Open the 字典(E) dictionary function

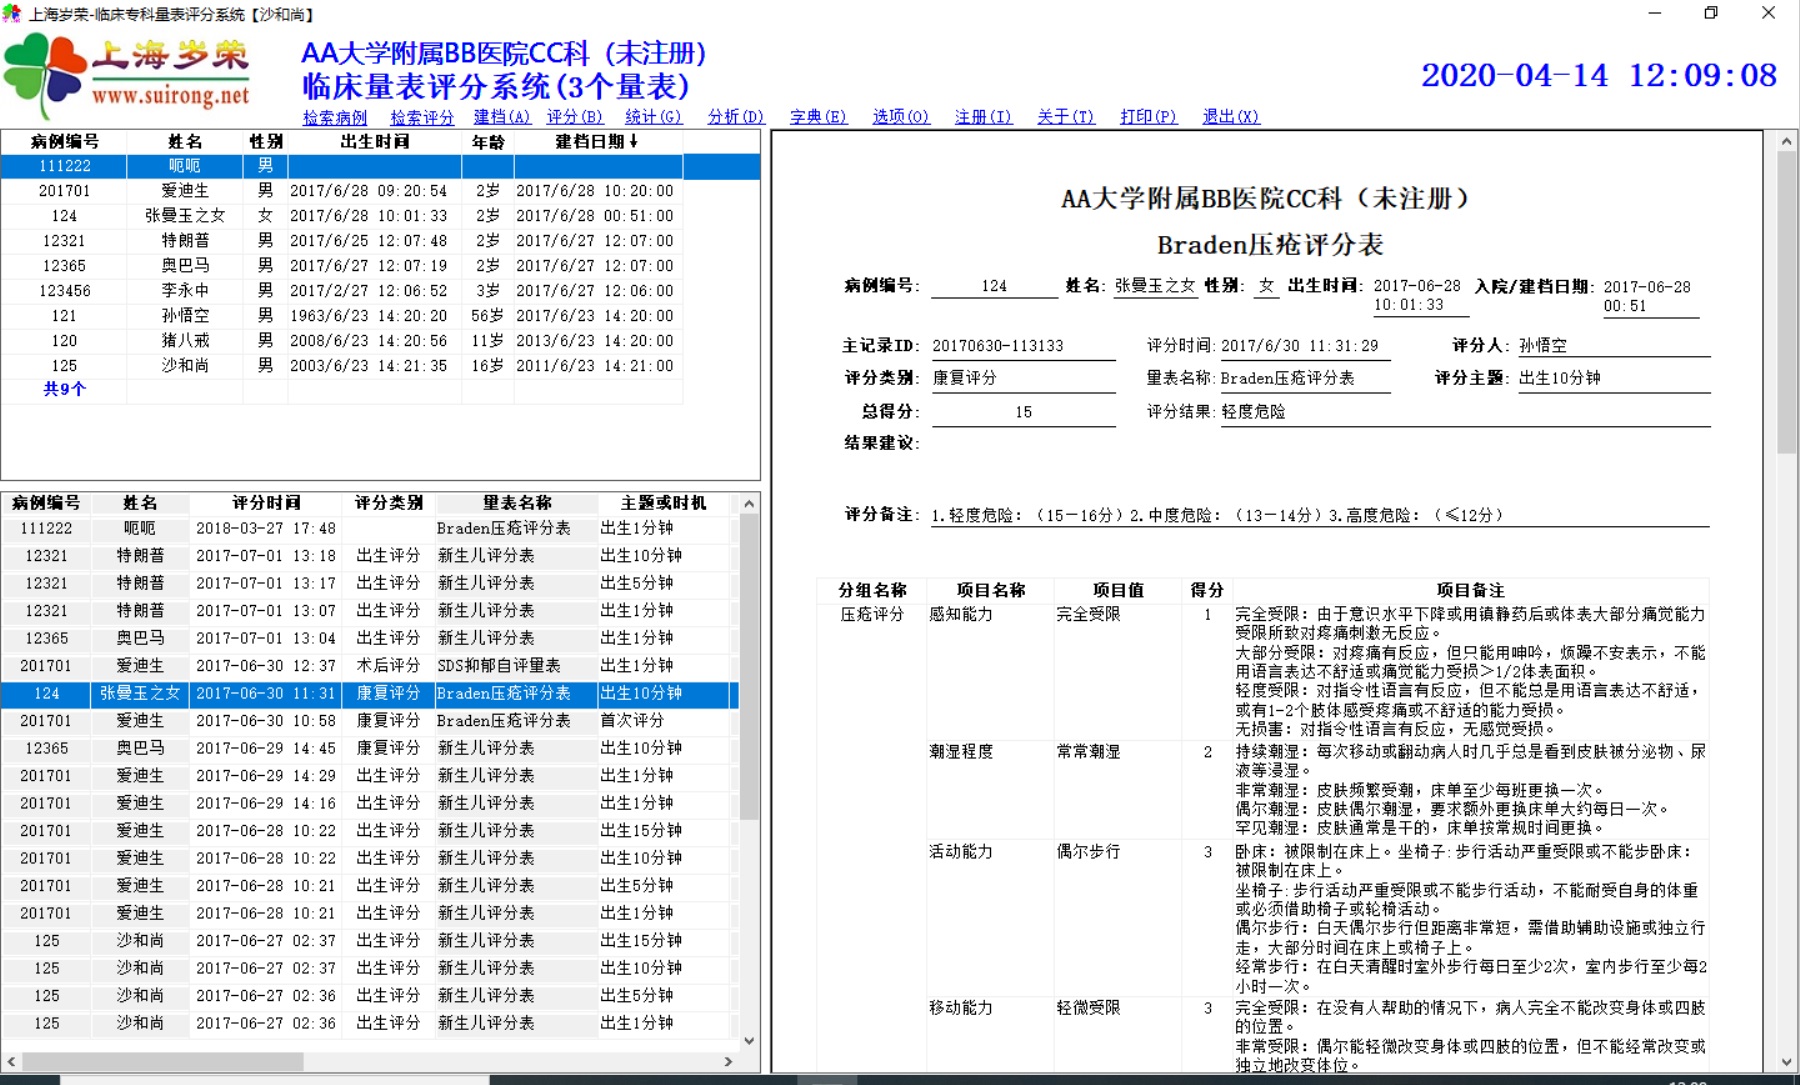pyautogui.click(x=817, y=117)
